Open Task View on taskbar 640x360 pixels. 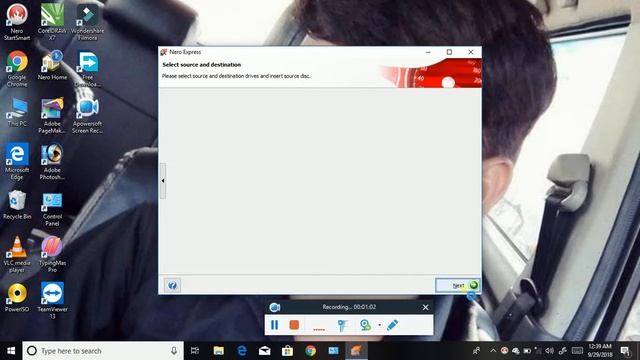coord(195,351)
